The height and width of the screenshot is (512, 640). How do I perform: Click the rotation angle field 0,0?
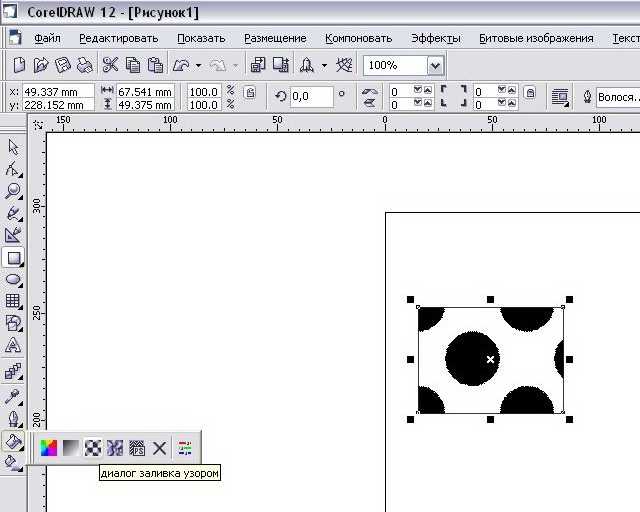(311, 97)
